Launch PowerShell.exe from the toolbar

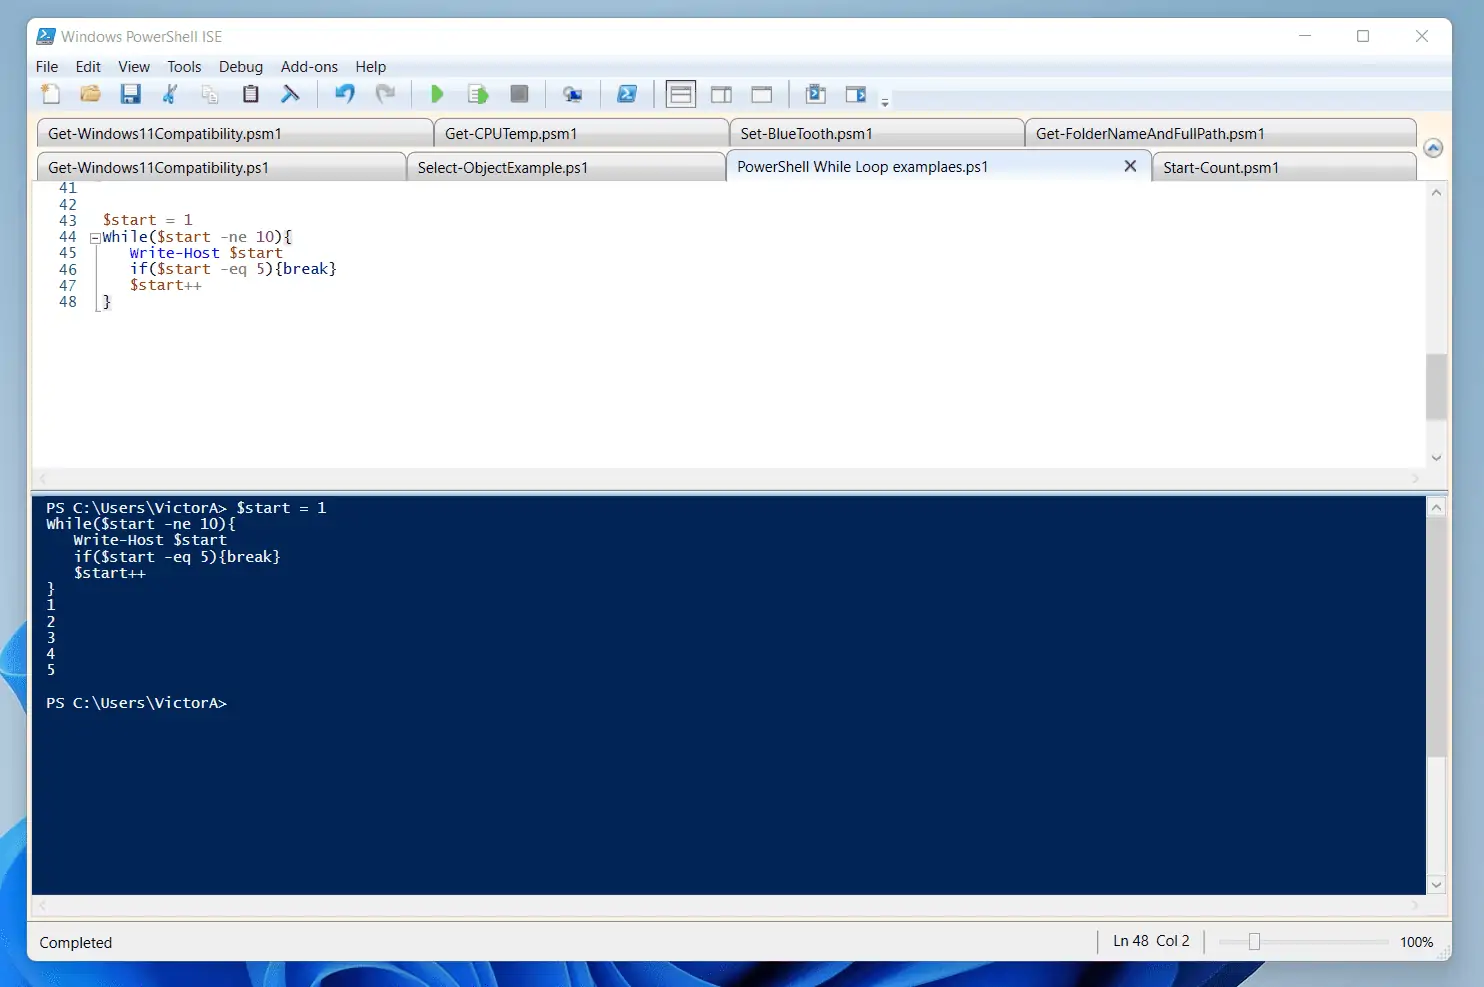tap(627, 94)
